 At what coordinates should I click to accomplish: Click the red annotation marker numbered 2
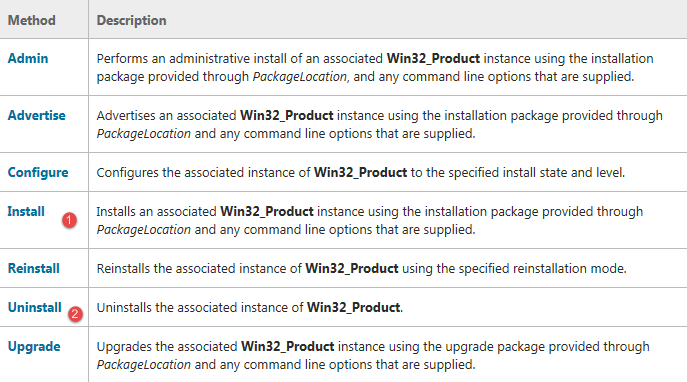[75, 314]
